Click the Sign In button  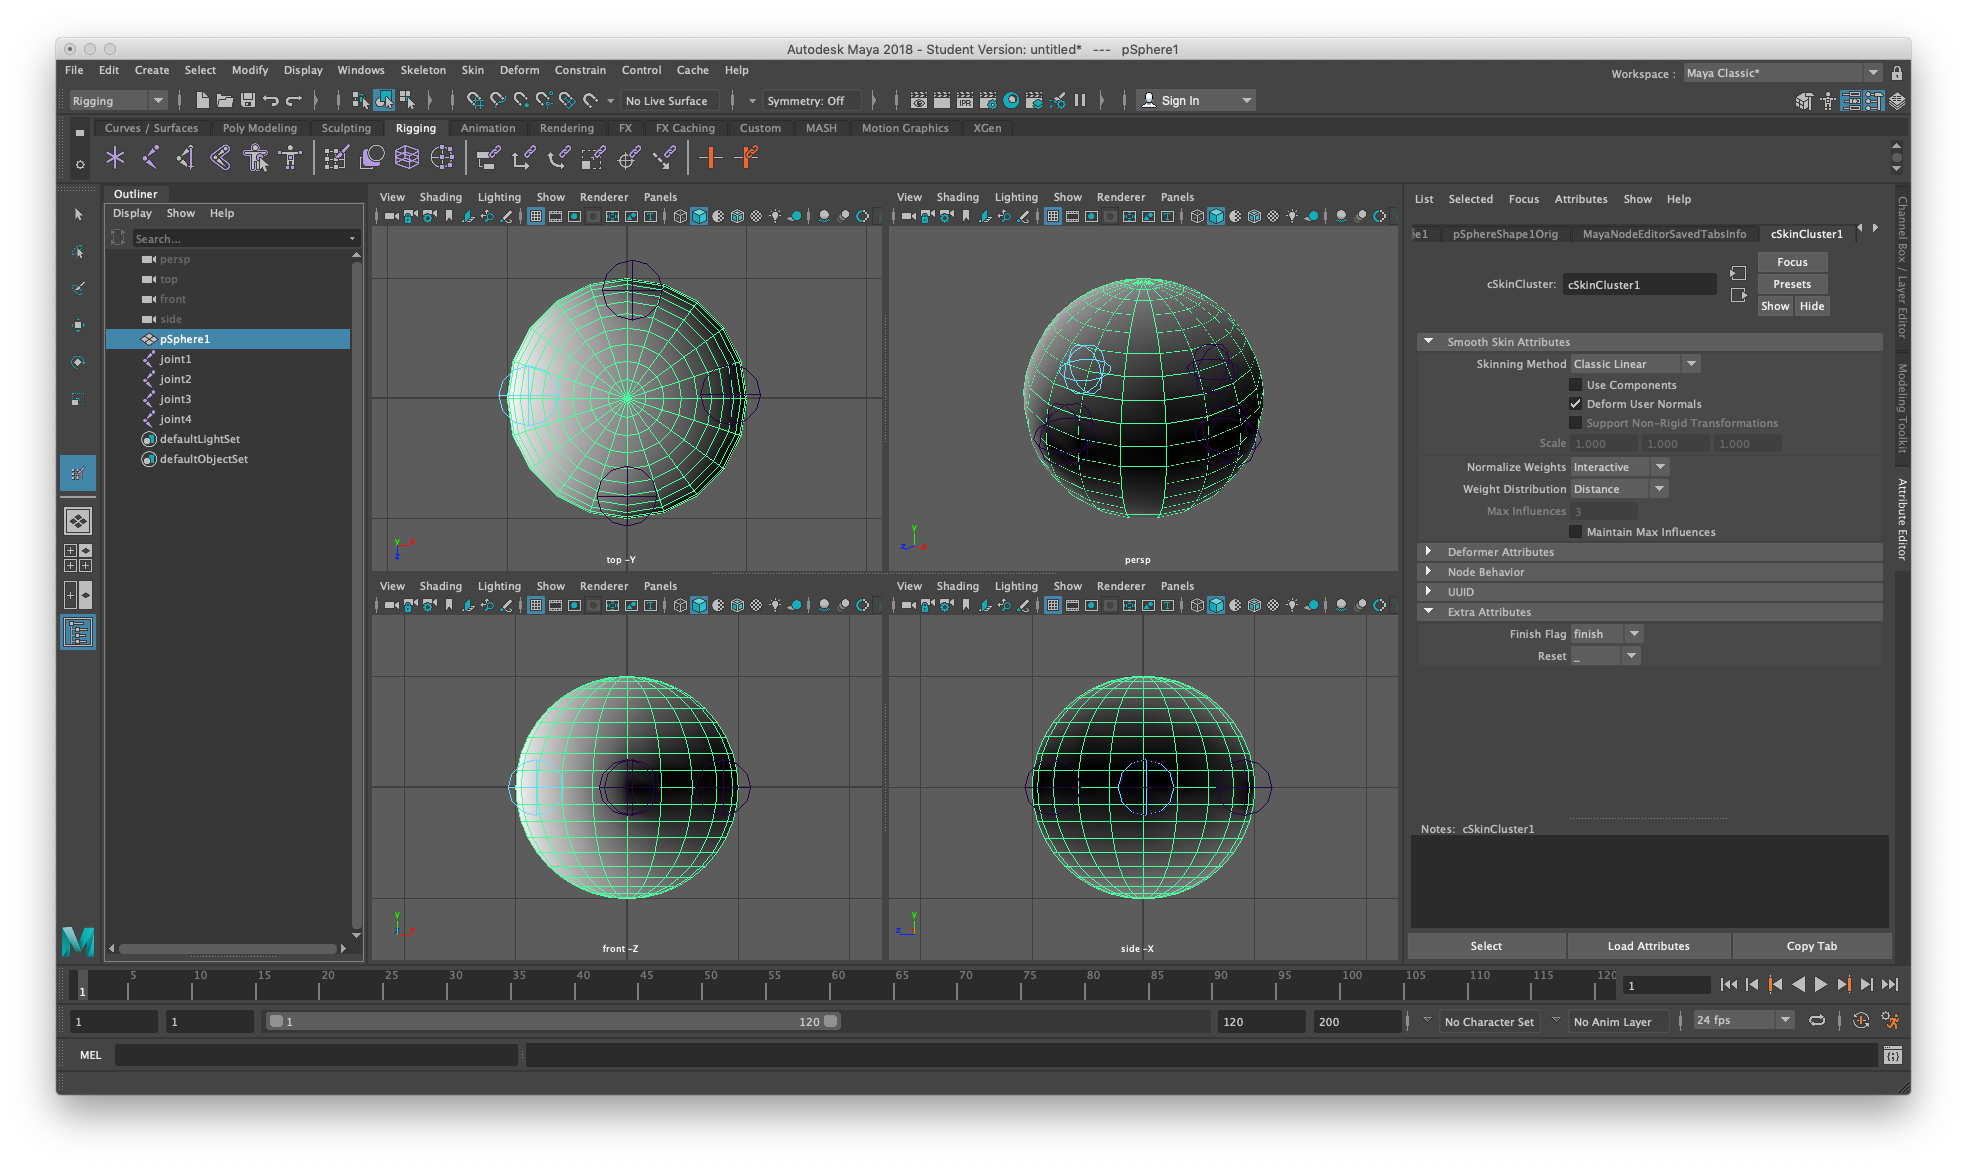tap(1196, 100)
